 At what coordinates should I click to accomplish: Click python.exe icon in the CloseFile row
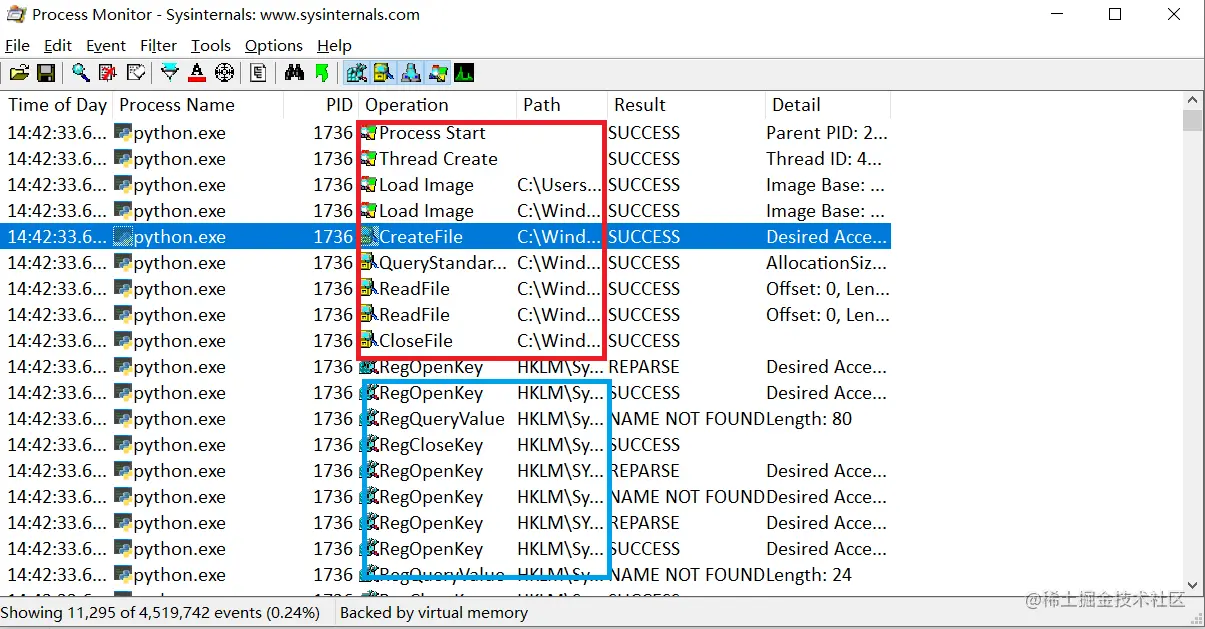[123, 340]
